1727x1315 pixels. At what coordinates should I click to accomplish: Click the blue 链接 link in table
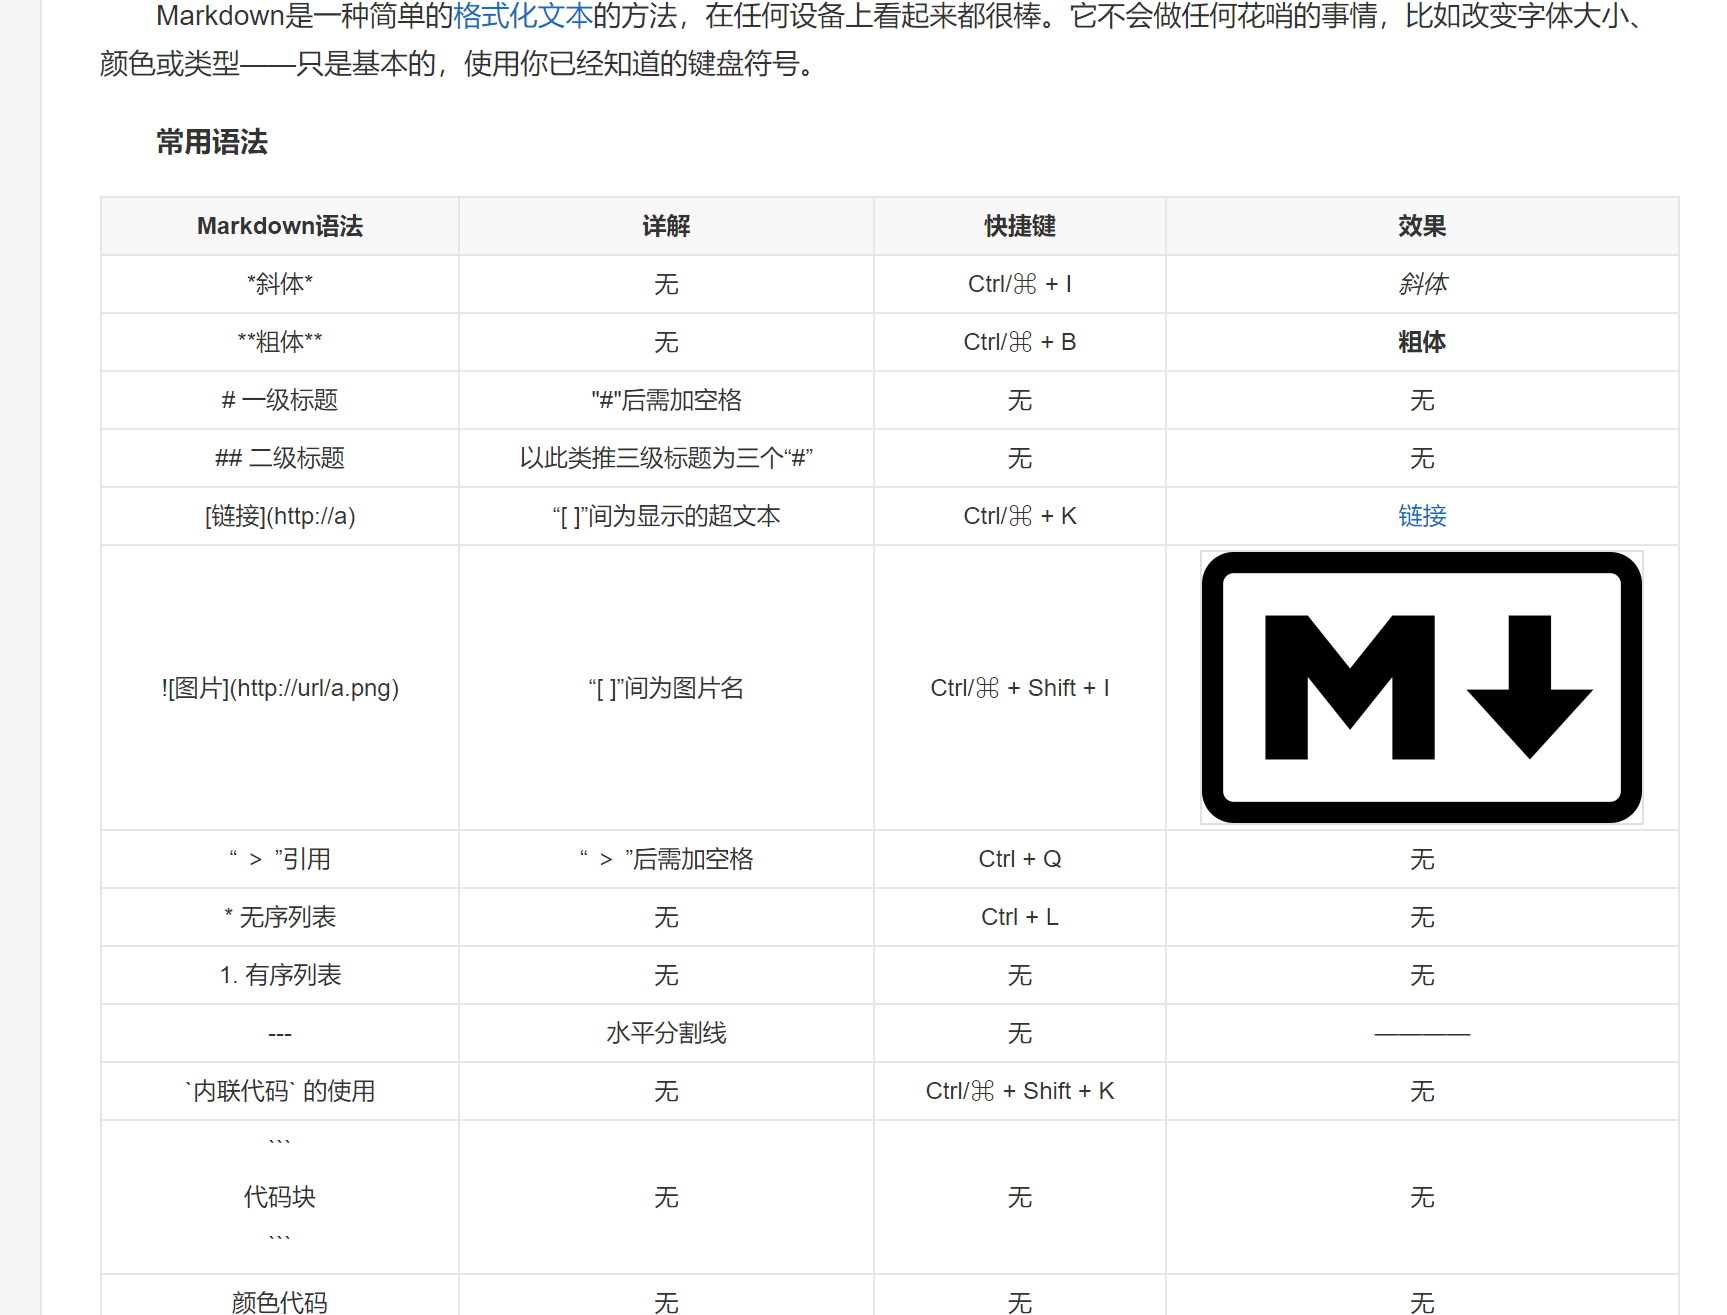[x=1422, y=516]
